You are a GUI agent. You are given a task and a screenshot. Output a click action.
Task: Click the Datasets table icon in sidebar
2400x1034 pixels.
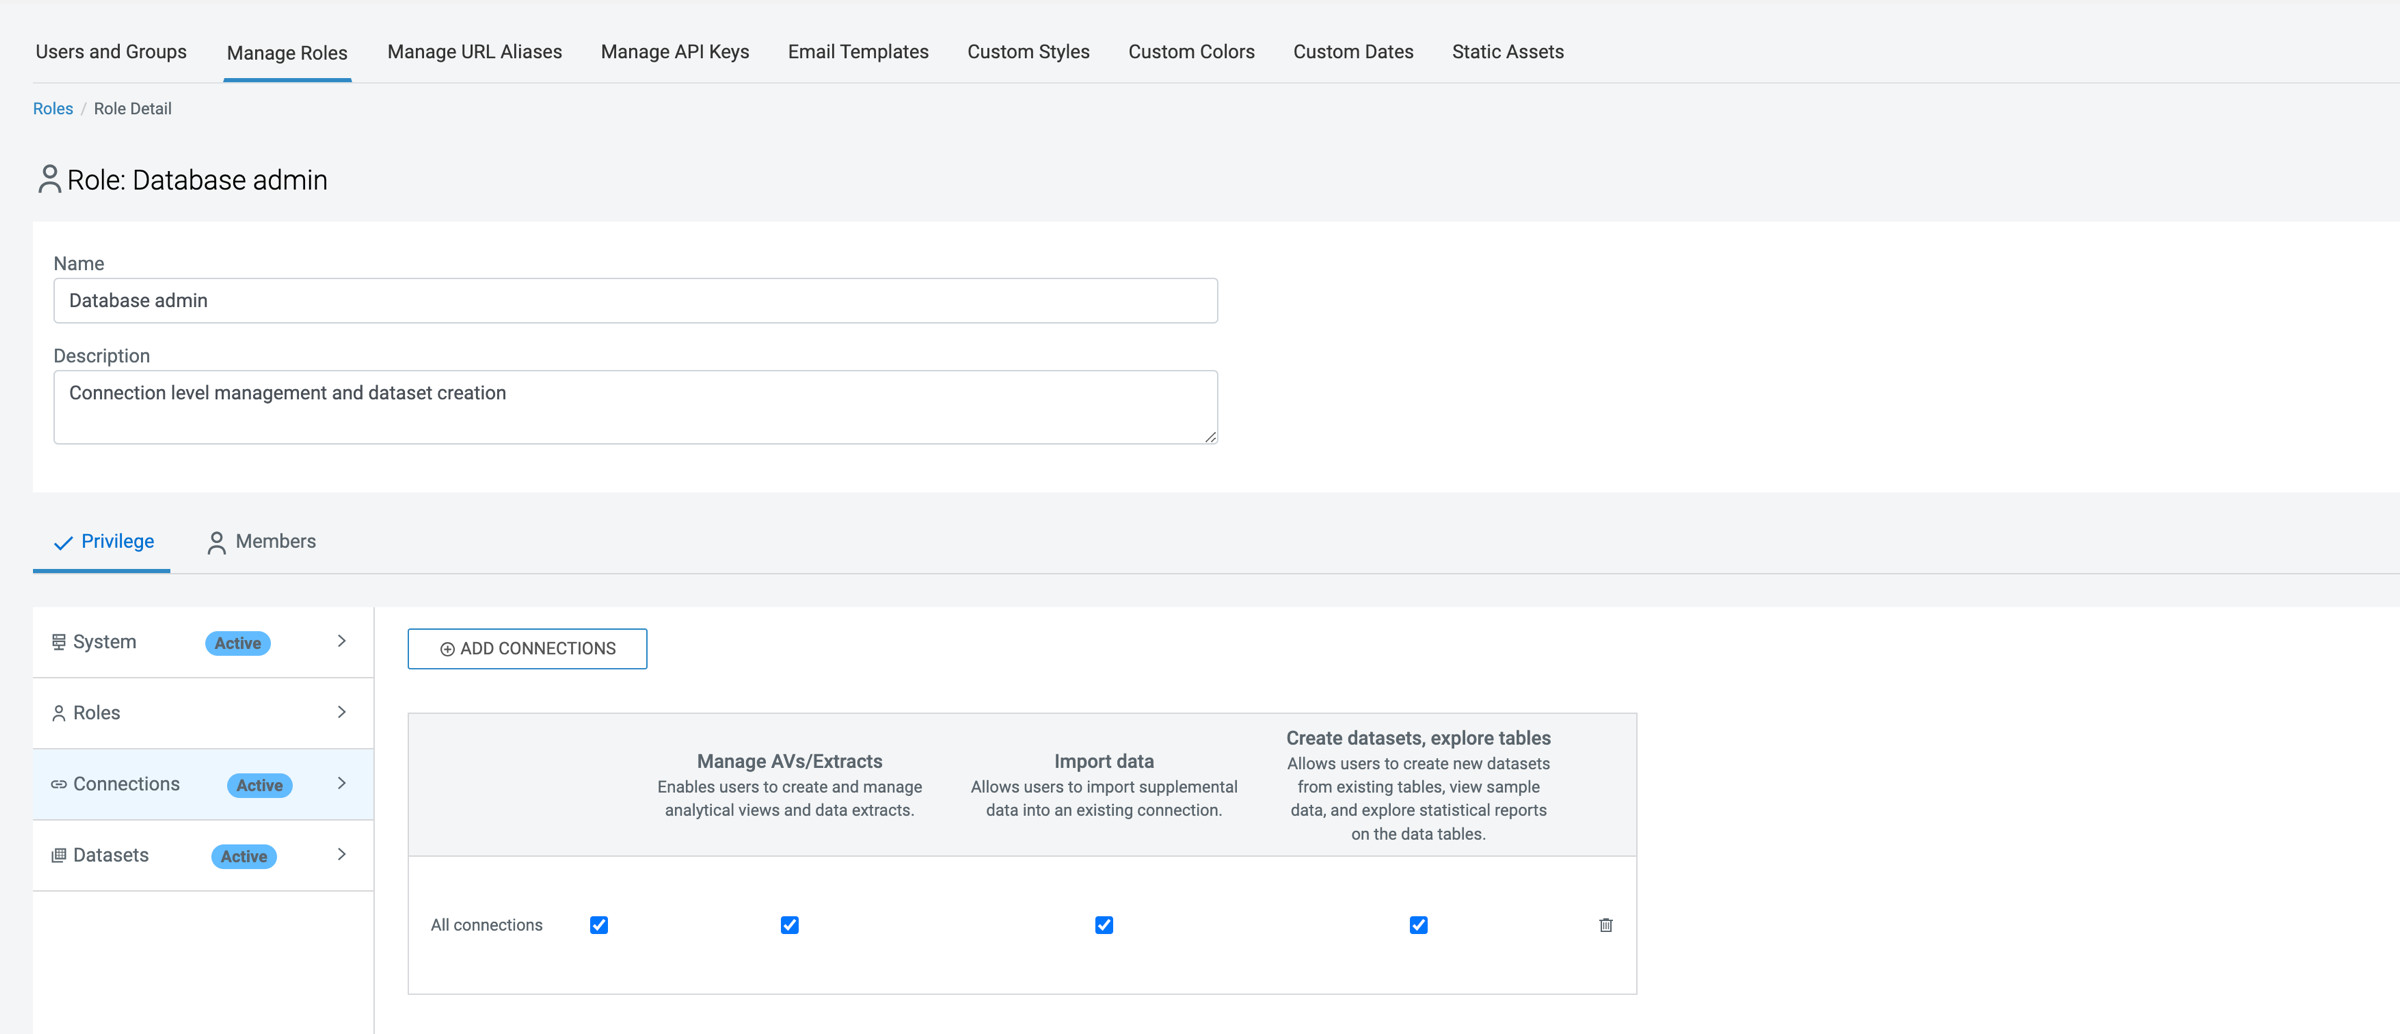coord(59,855)
